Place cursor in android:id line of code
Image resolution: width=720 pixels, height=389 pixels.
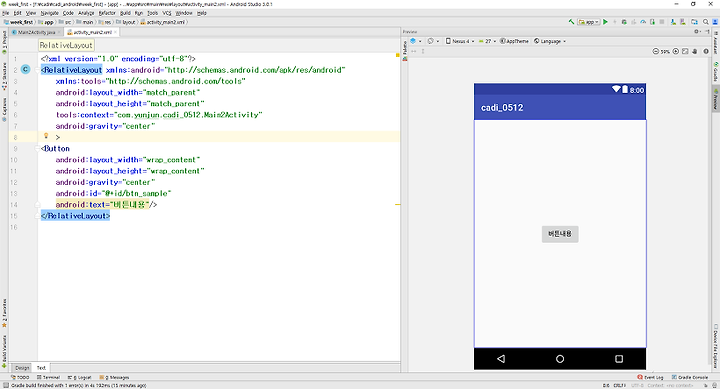click(x=113, y=193)
